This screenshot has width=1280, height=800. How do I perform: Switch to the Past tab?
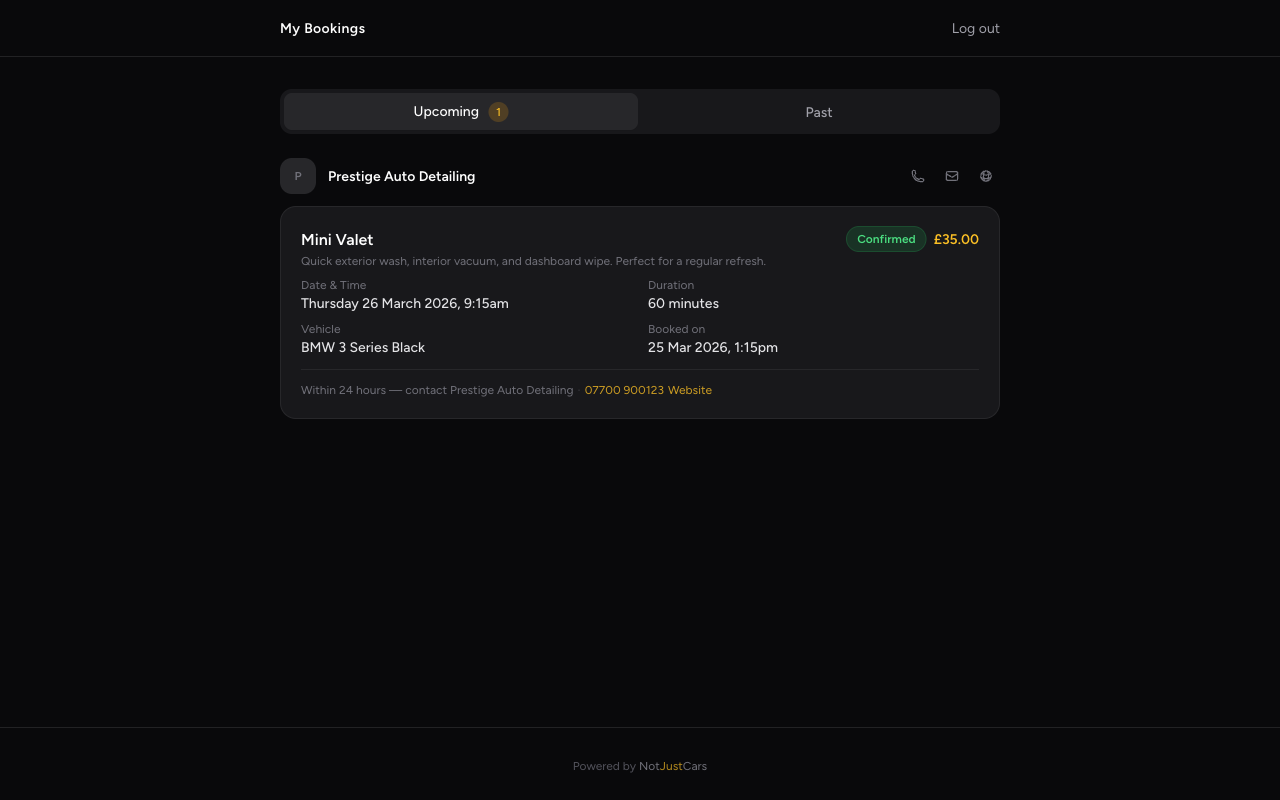coord(818,112)
